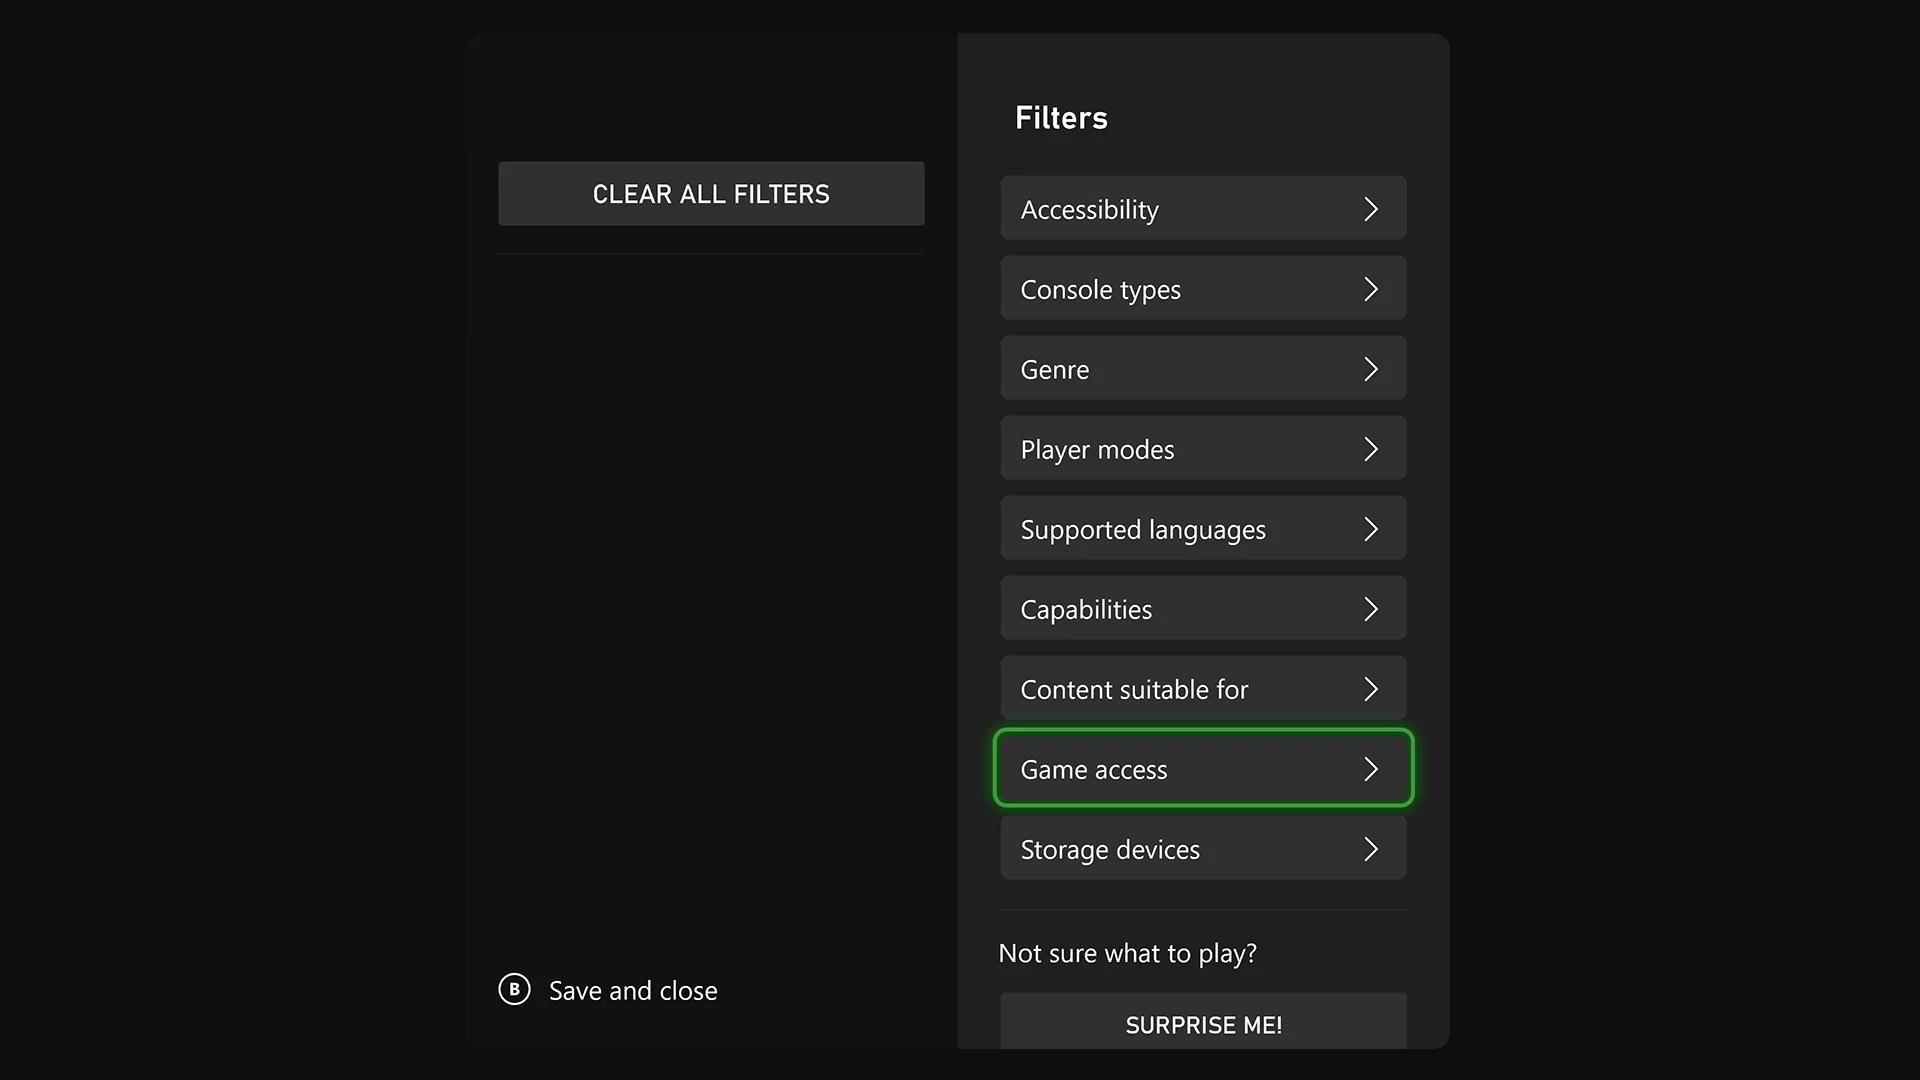Select Supported languages filter
This screenshot has width=1920, height=1080.
tap(1203, 528)
